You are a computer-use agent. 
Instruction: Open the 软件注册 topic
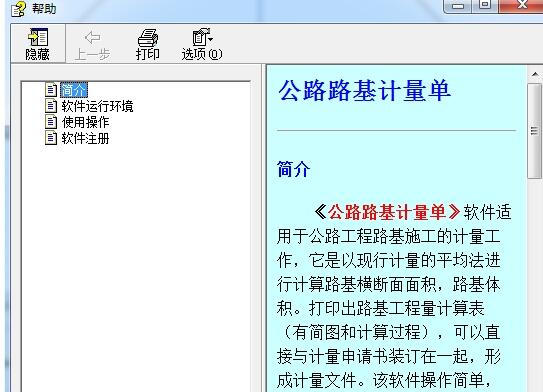click(85, 138)
